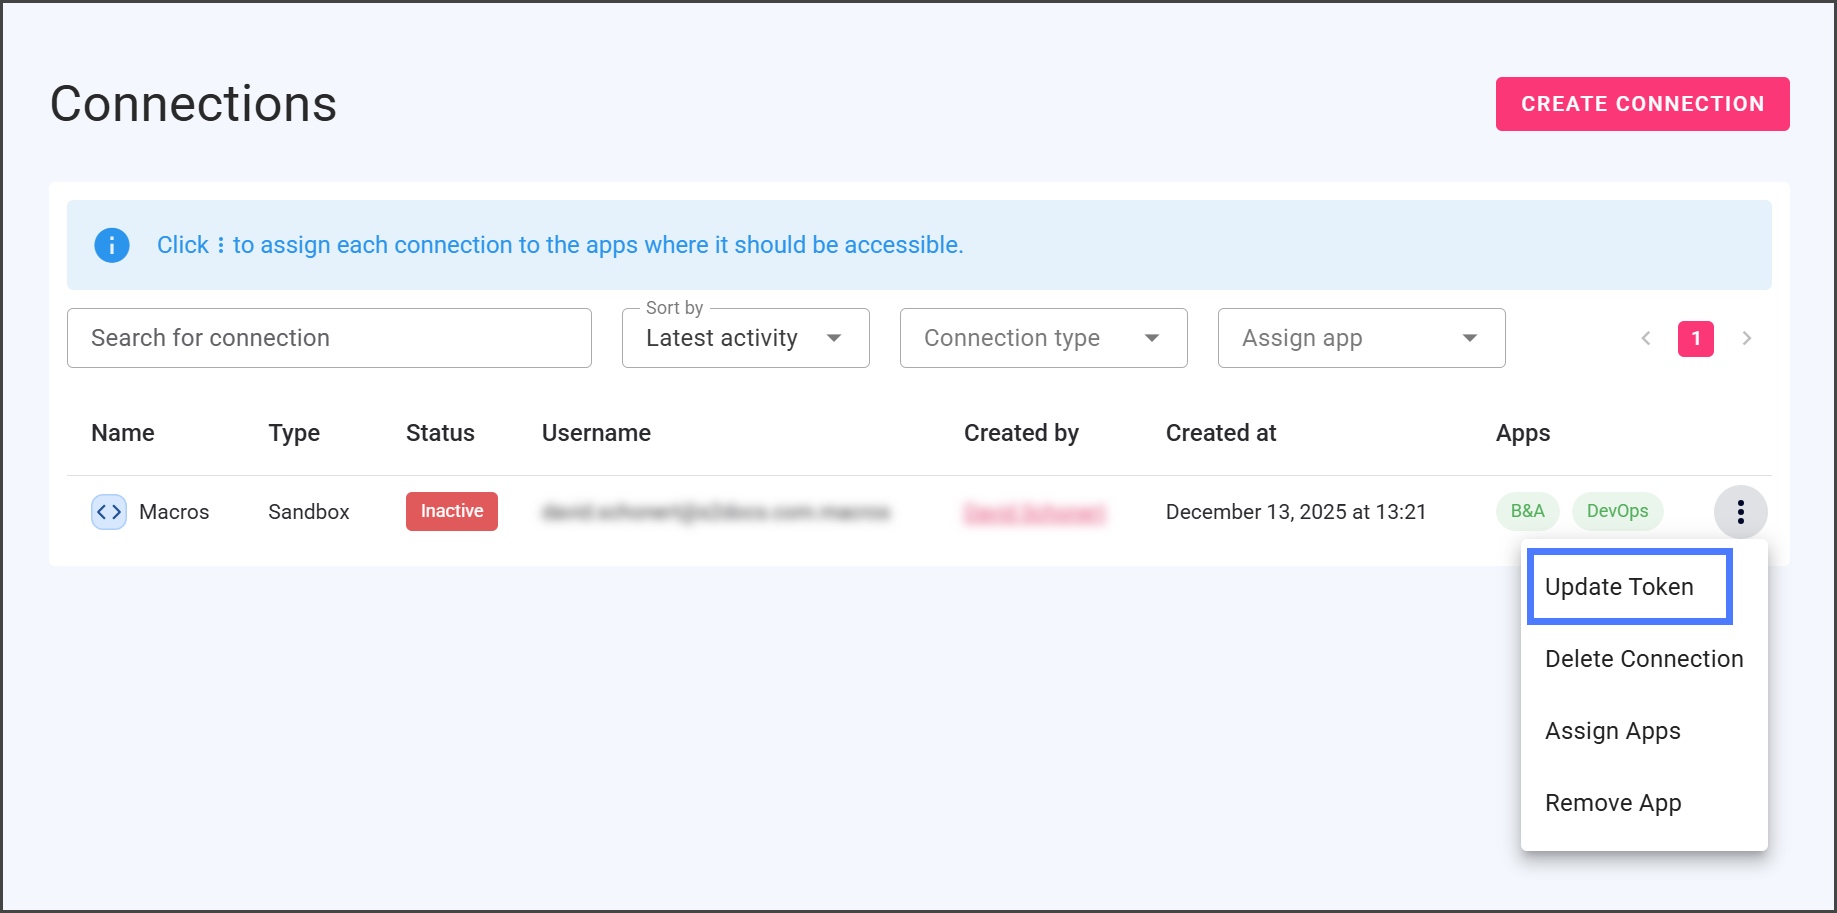Screen dimensions: 1837x913
Task: Expand the Sort by Latest activity dropdown
Action: pos(745,338)
